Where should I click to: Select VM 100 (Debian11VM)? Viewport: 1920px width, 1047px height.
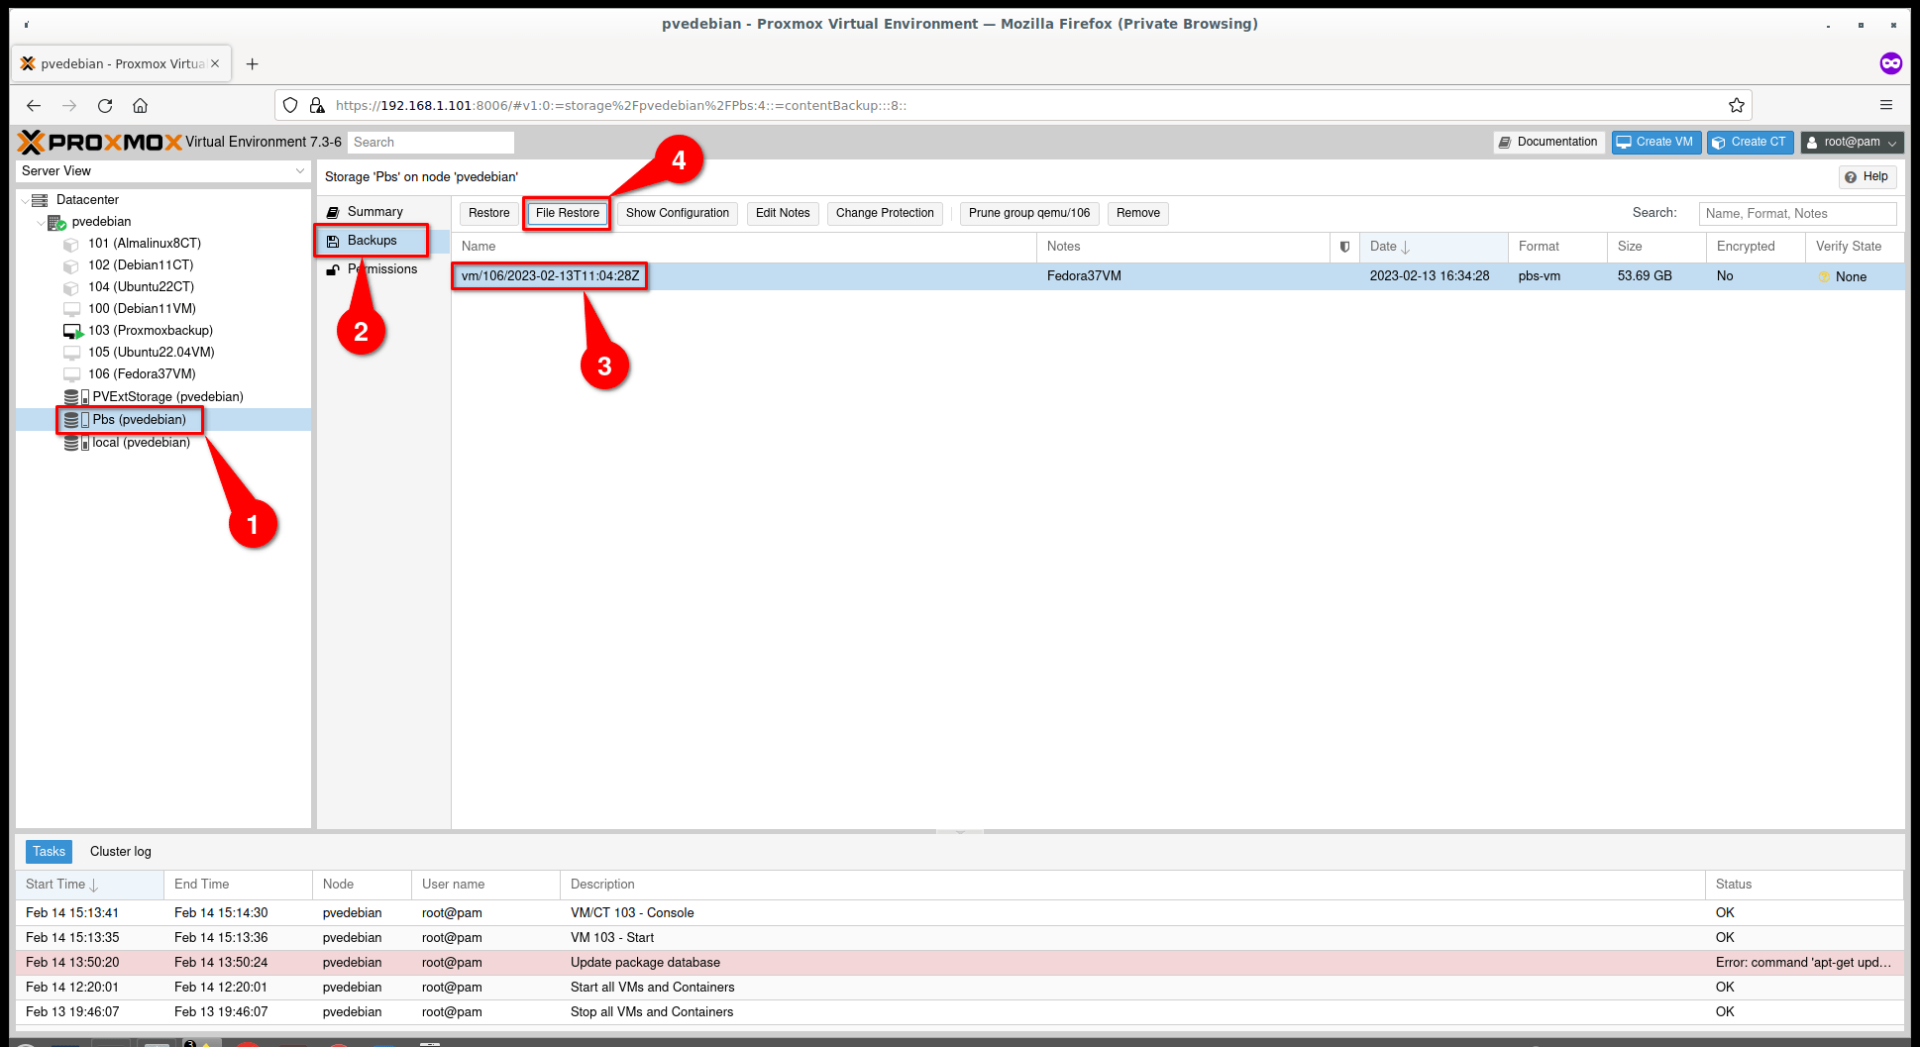tap(141, 309)
